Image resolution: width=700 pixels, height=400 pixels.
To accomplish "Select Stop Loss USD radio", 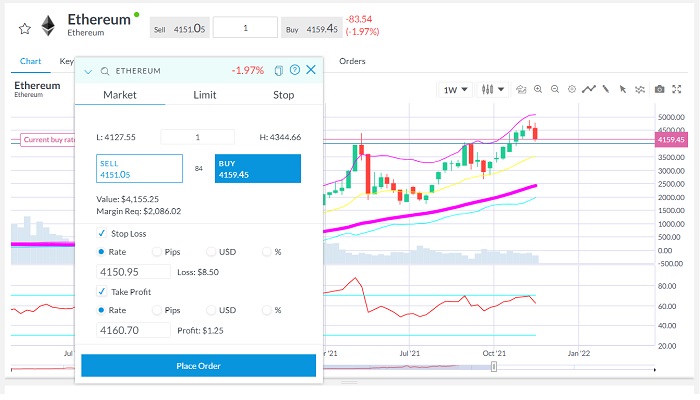I will click(x=211, y=252).
